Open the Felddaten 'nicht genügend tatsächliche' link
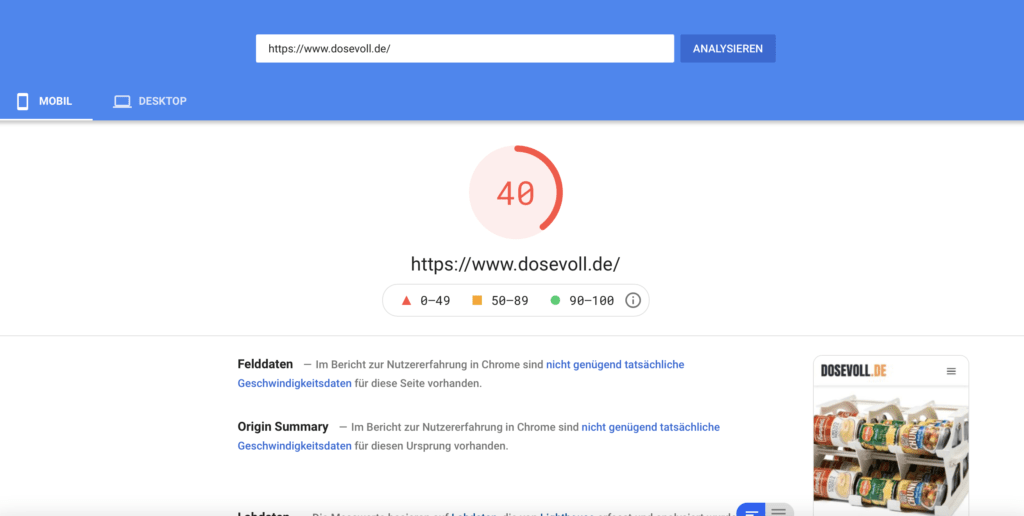Screen dimensions: 1024x516 pyautogui.click(x=615, y=364)
